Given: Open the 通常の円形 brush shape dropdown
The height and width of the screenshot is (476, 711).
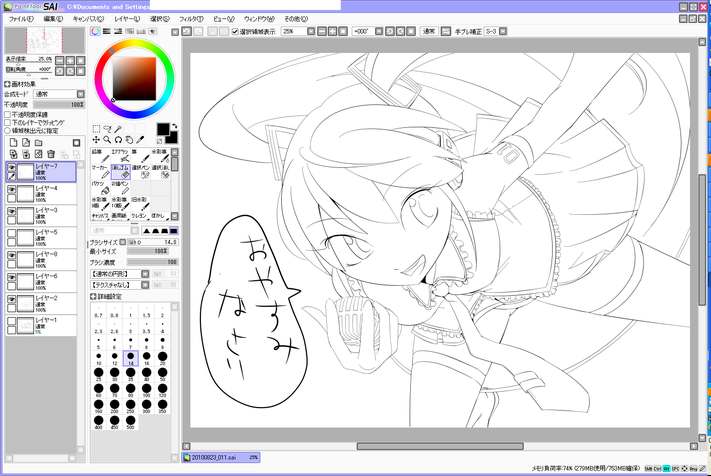Looking at the screenshot, I should [x=145, y=274].
